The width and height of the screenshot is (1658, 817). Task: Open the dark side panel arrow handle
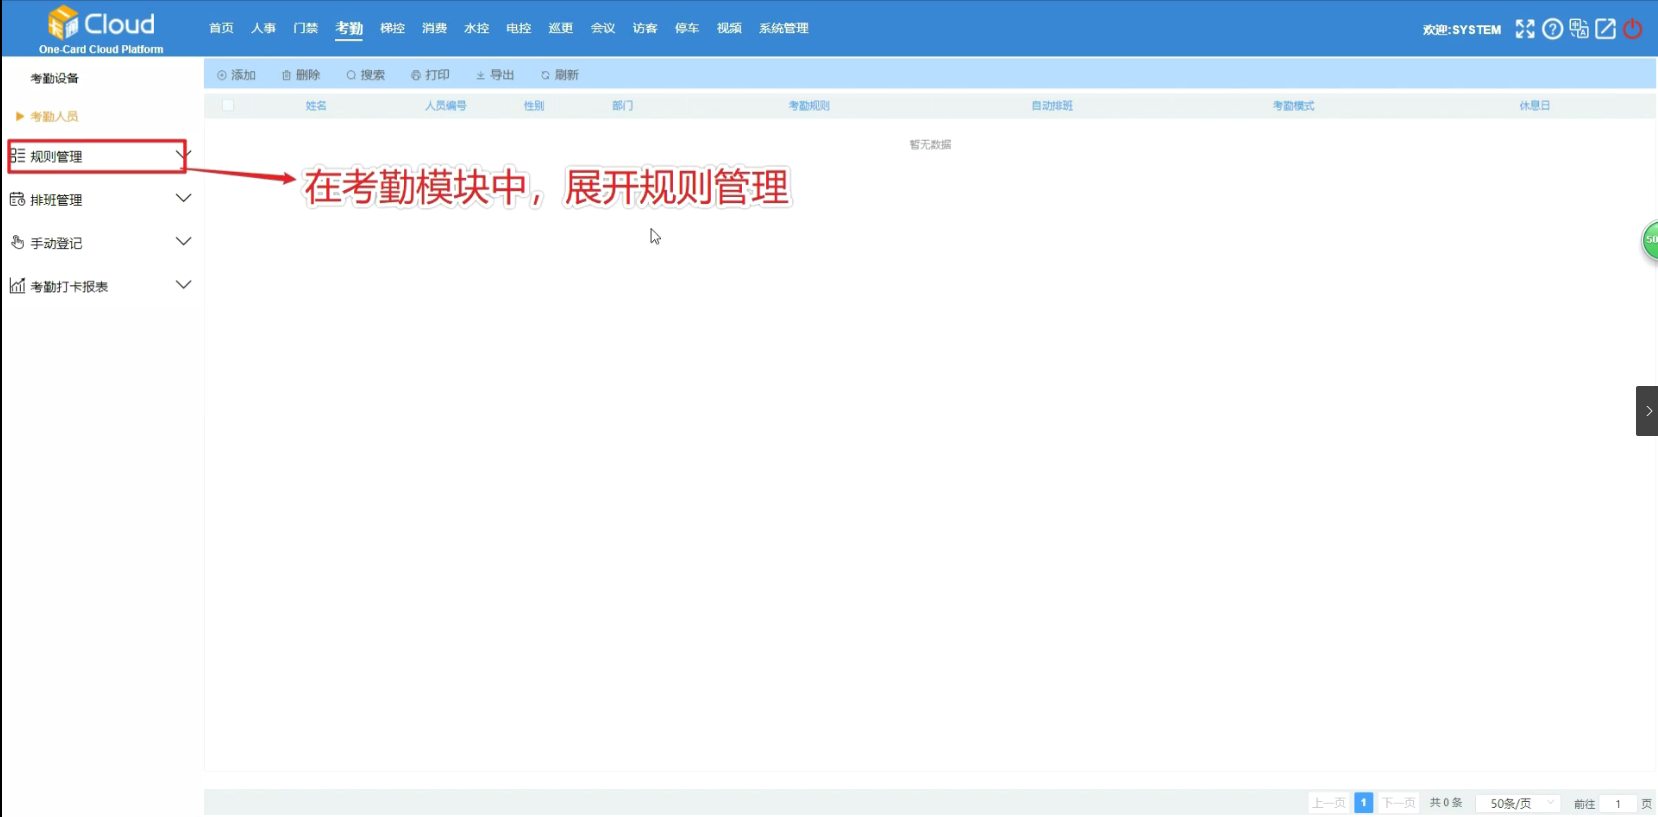pyautogui.click(x=1647, y=411)
